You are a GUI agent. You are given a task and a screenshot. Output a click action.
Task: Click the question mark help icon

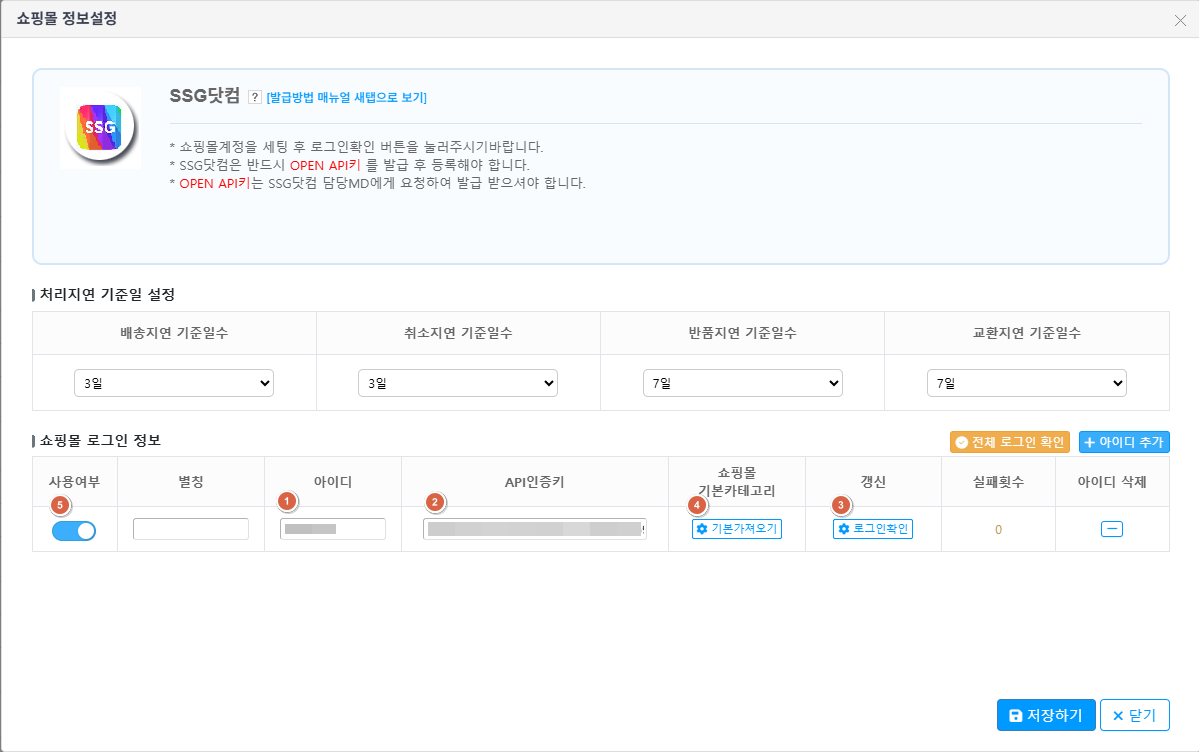coord(255,97)
